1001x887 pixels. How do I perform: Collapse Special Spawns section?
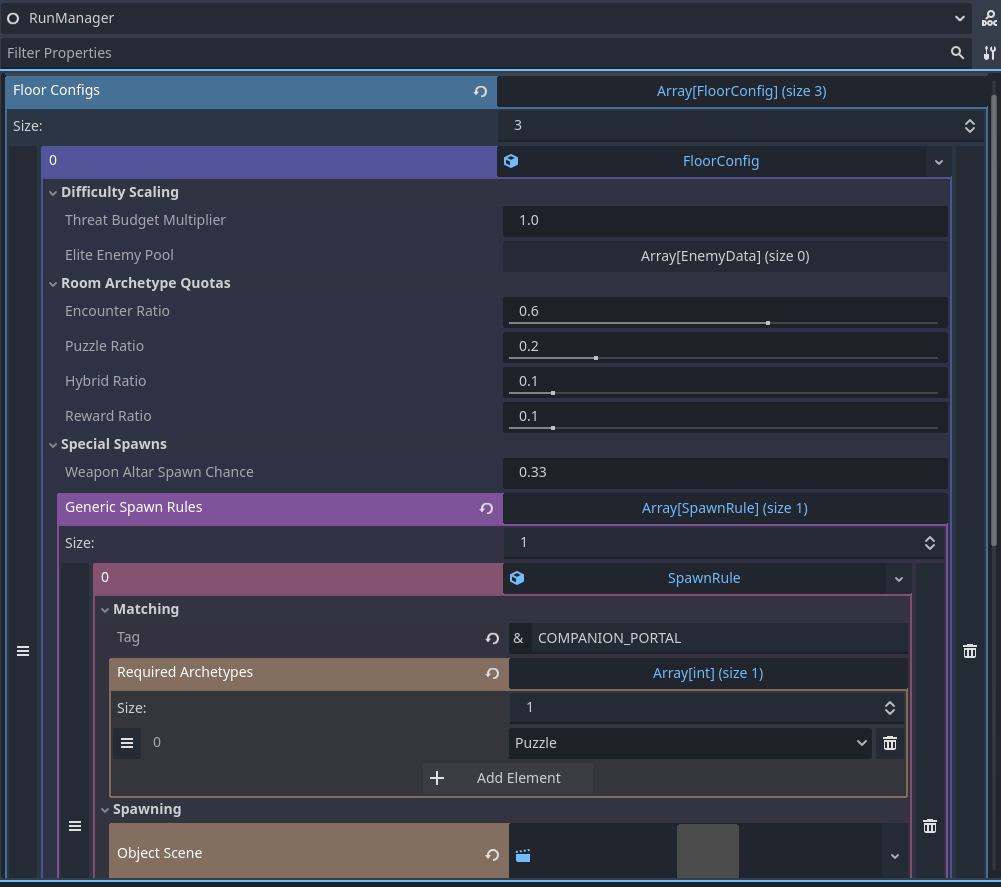pyautogui.click(x=53, y=445)
